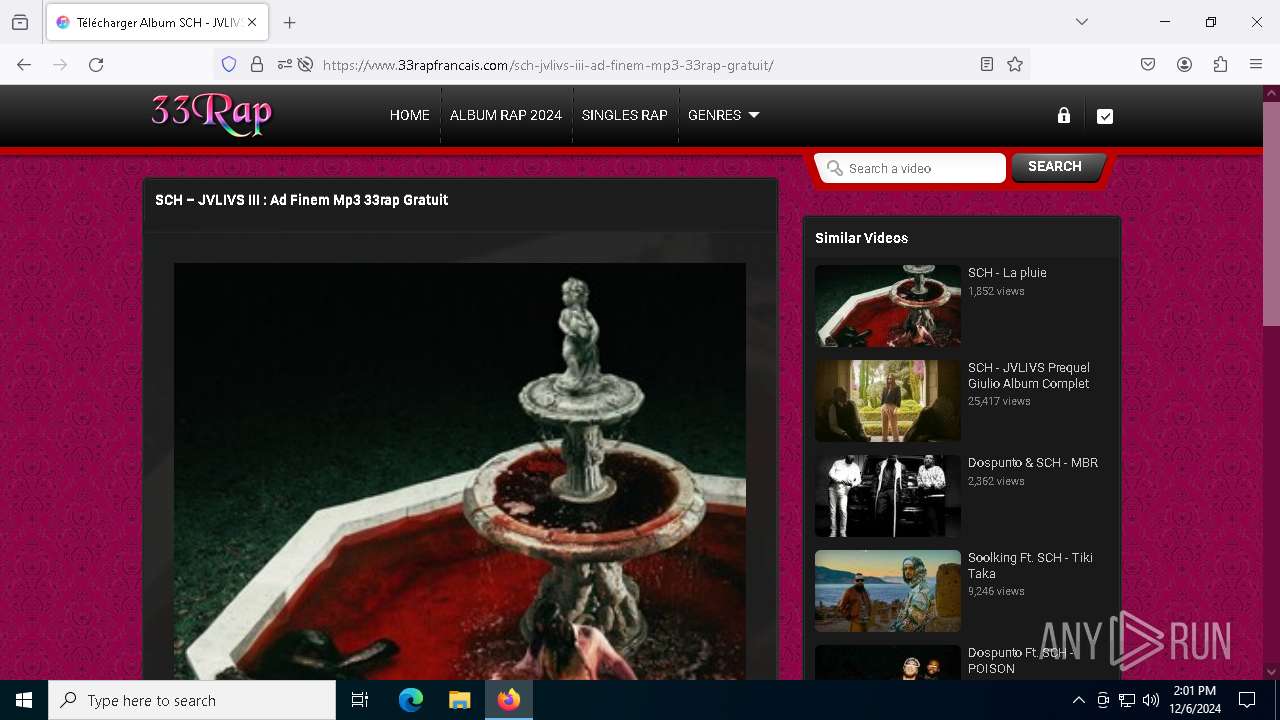The width and height of the screenshot is (1280, 720).
Task: Open SCH - JVLIVS Prequel Giulio thumbnail
Action: 888,401
